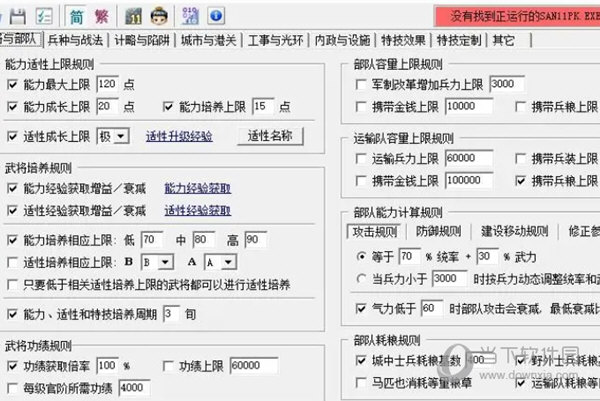The image size is (600, 401).
Task: Click the building number 11 toolbar icon
Action: [x=134, y=16]
